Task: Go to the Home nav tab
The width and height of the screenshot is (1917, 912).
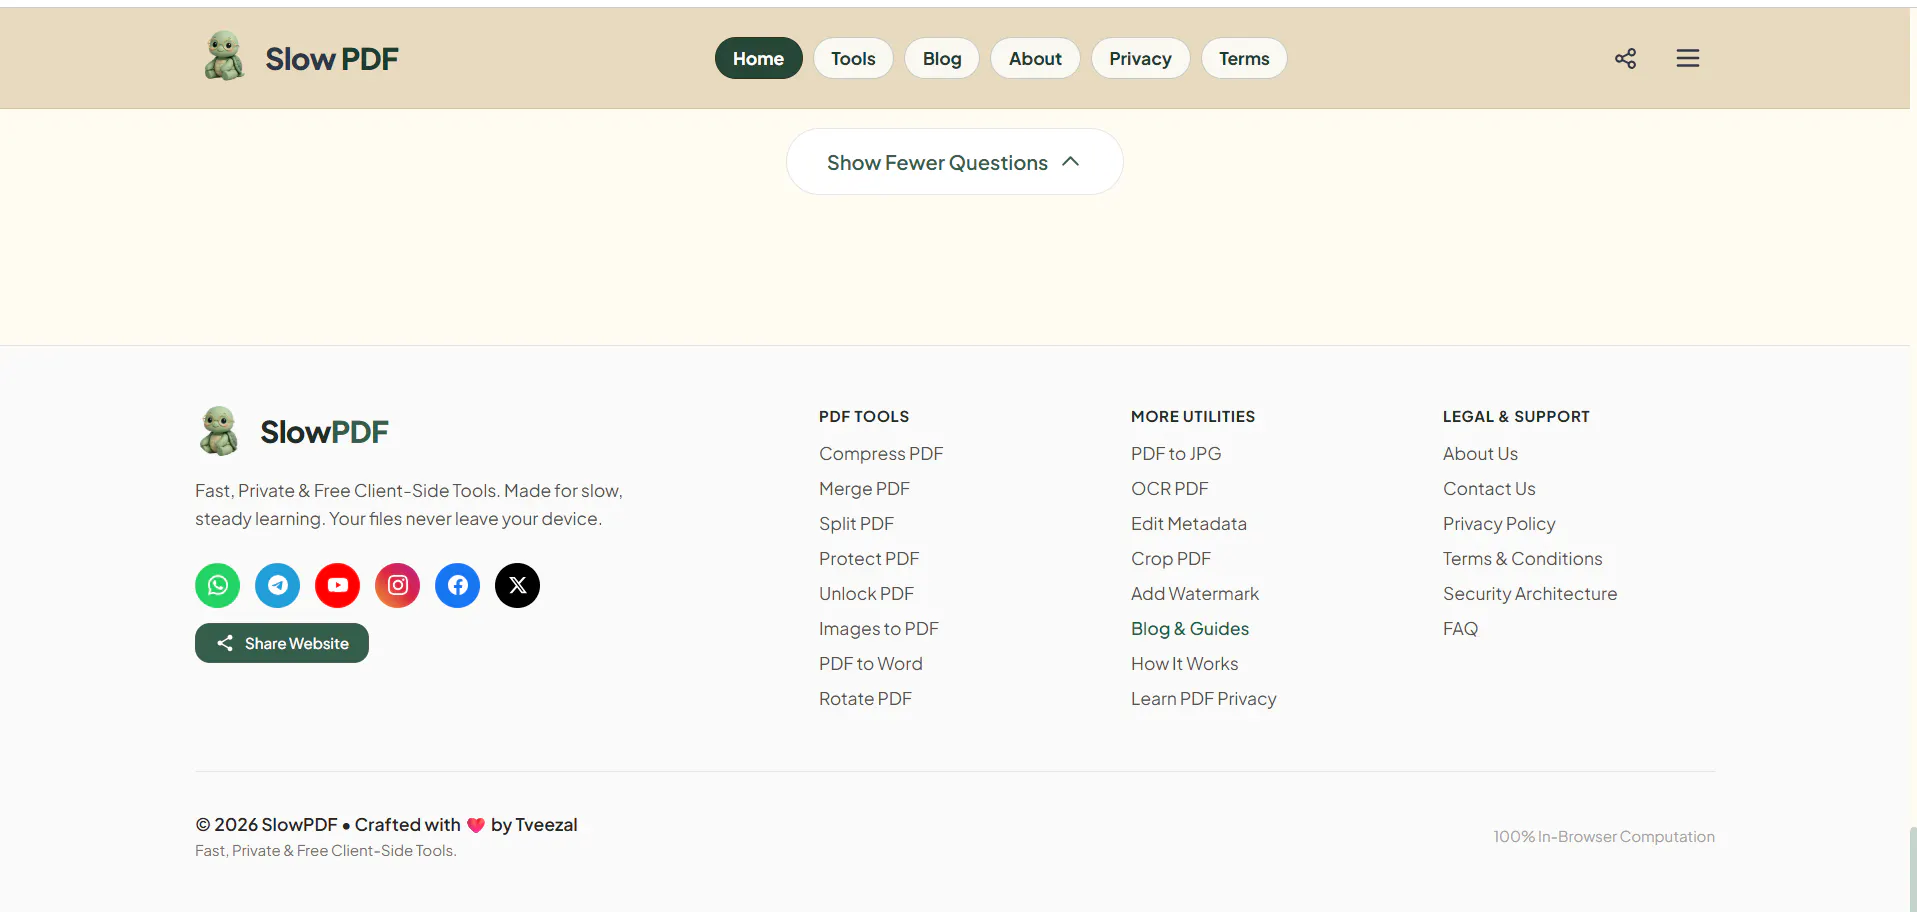Action: coord(758,58)
